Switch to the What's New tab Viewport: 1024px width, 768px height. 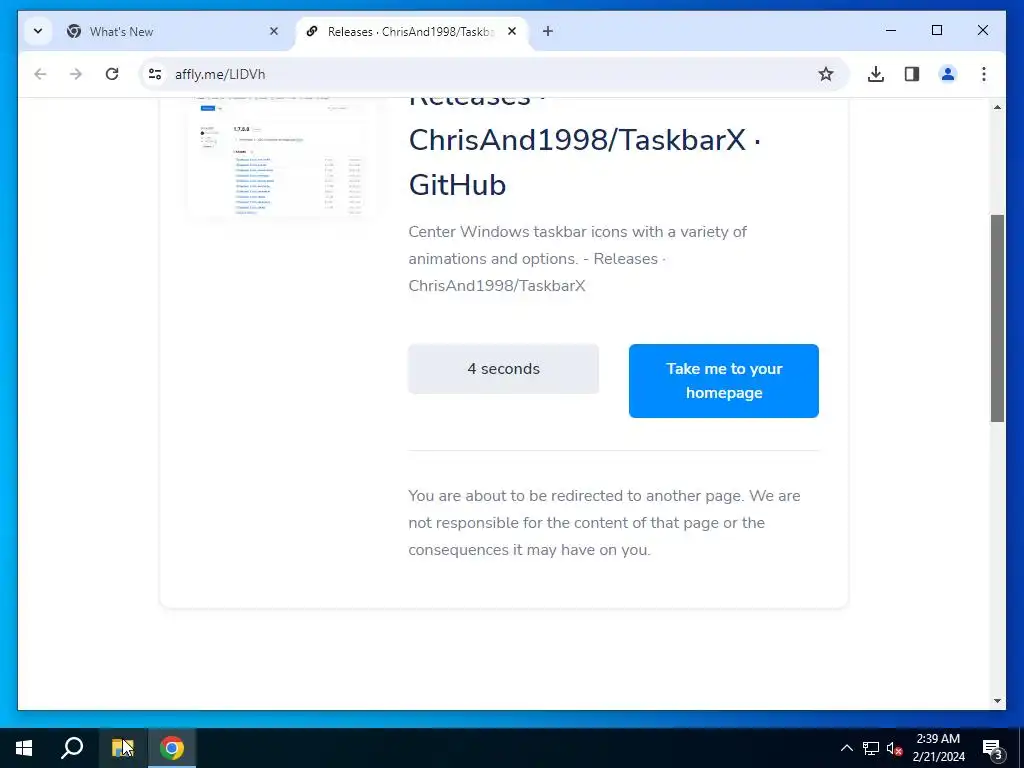point(172,31)
